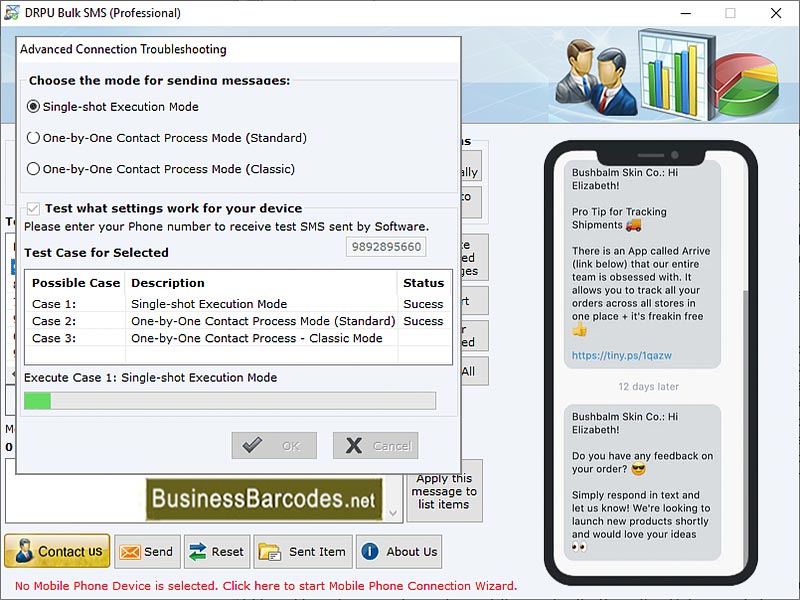Toggle Test what settings work checkbox
The image size is (800, 600).
point(33,208)
